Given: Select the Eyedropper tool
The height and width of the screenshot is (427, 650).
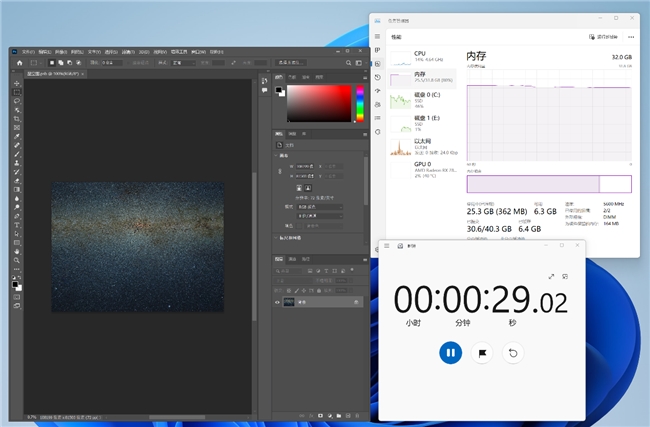Looking at the screenshot, I should [x=17, y=136].
